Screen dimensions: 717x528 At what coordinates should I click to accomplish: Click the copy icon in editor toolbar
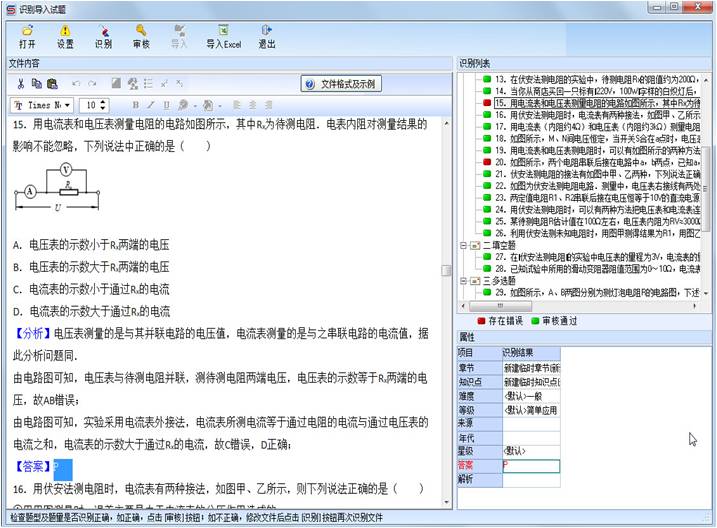coord(37,84)
